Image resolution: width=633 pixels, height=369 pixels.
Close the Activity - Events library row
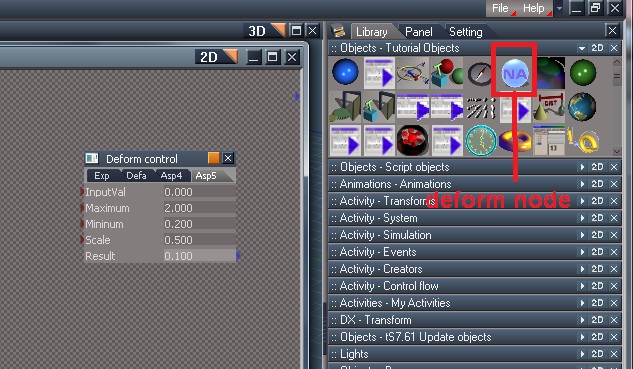pos(614,252)
